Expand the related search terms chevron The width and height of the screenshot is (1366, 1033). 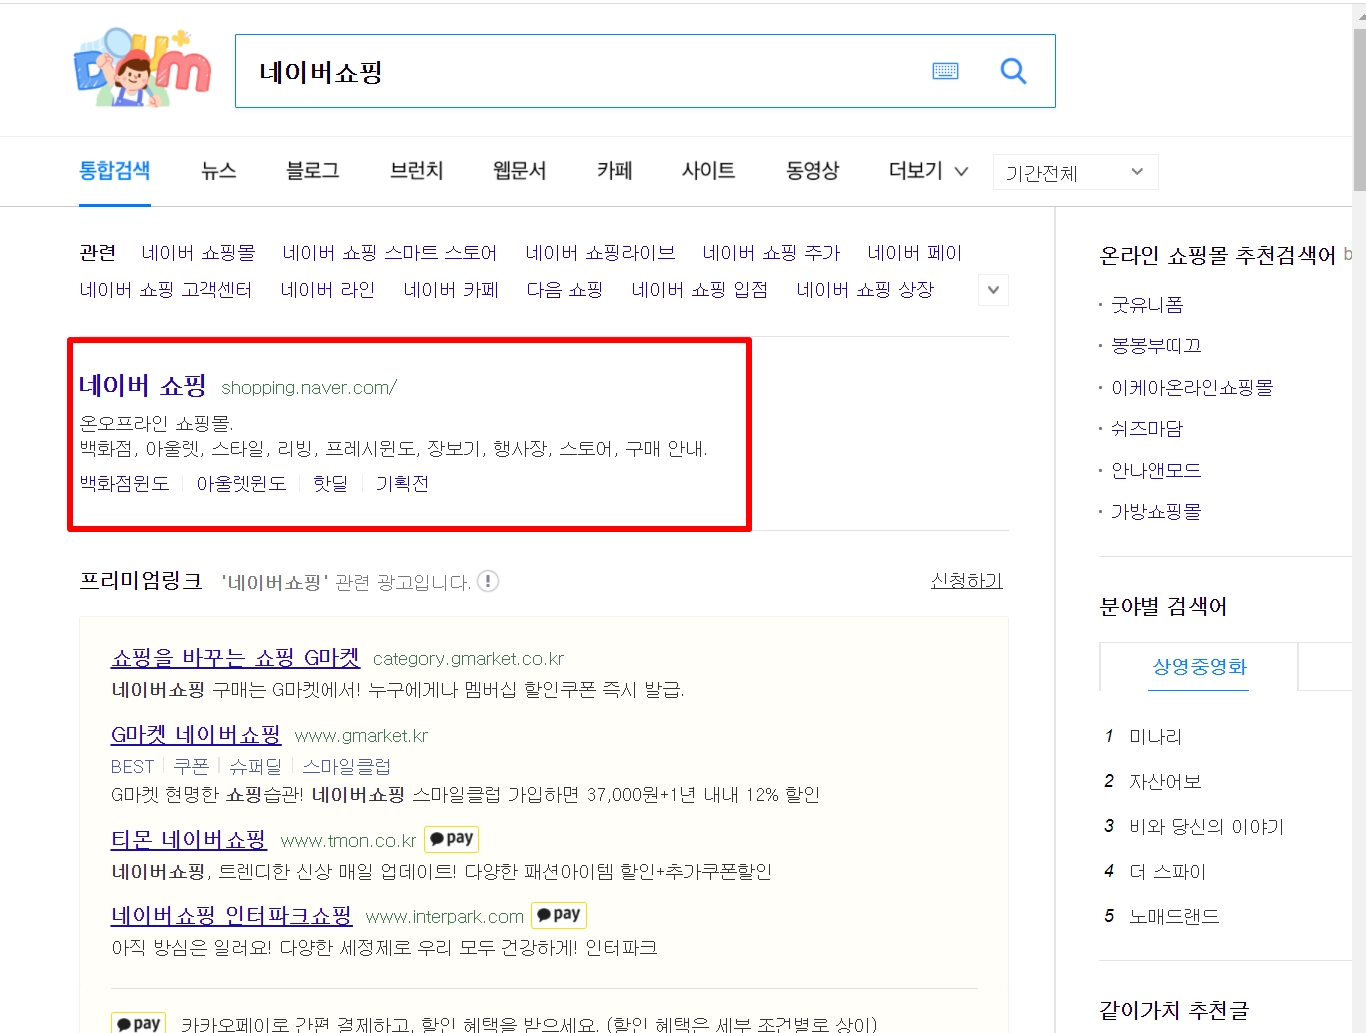pyautogui.click(x=993, y=290)
